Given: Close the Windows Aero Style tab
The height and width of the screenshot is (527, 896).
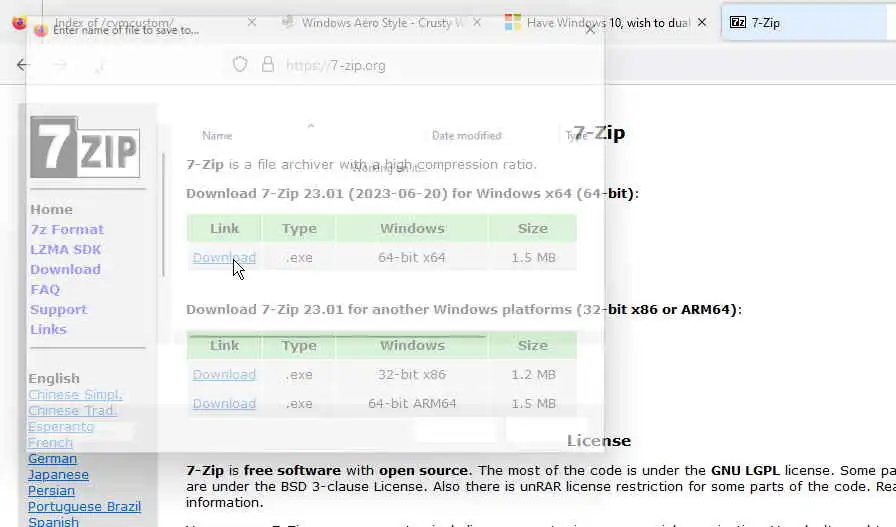Looking at the screenshot, I should click(x=477, y=23).
